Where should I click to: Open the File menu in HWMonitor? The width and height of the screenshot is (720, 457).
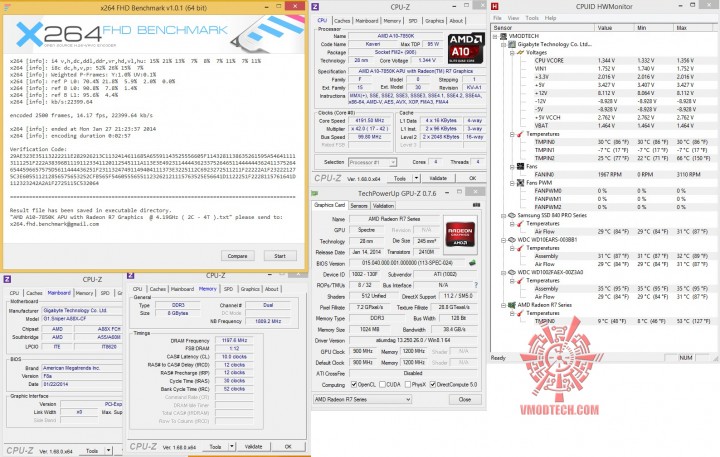pos(497,18)
